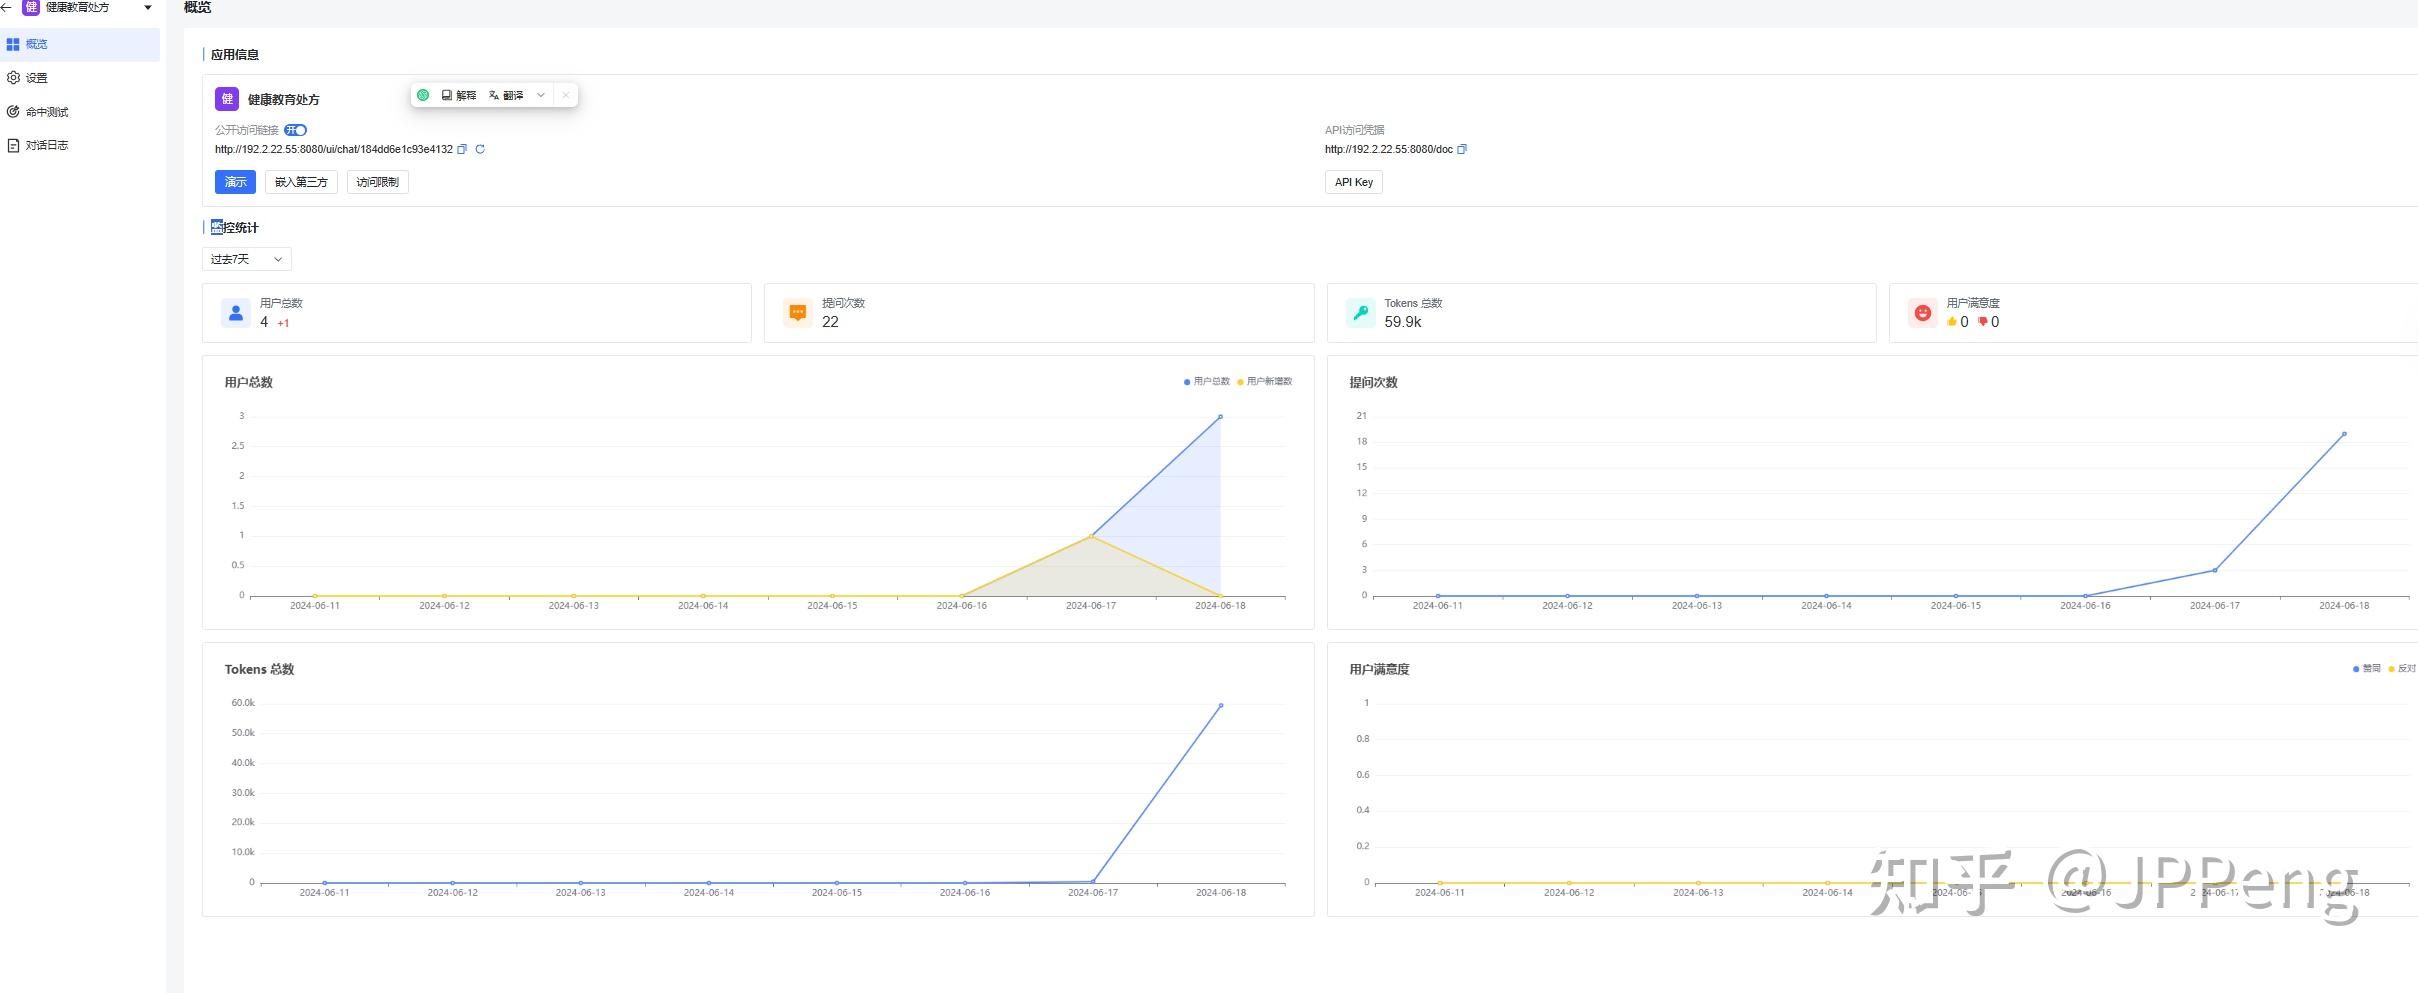2418x993 pixels.
Task: Click the 翻译 translate option
Action: (506, 95)
